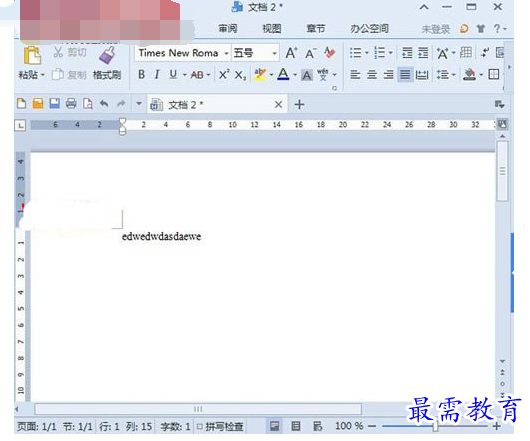This screenshot has height=441, width=530.
Task: Add a new document tab with plus
Action: pos(299,105)
